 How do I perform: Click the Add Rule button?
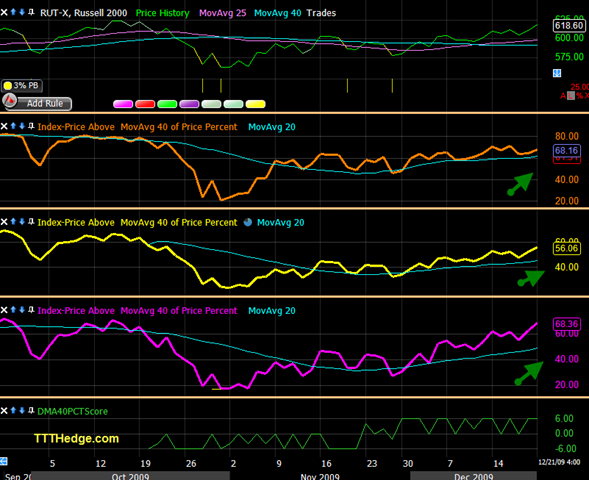[37, 102]
